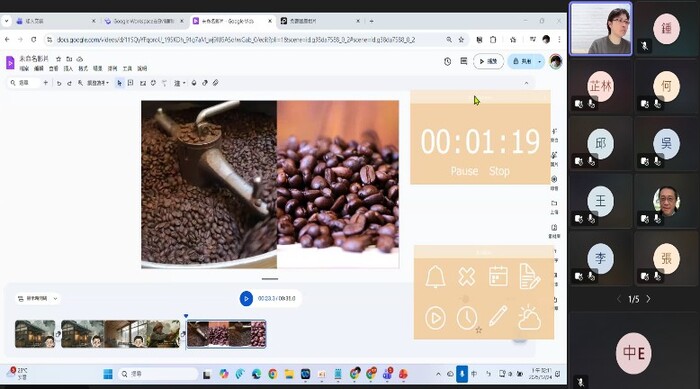Click the note-with-pencil icon in orange widget

529,276
